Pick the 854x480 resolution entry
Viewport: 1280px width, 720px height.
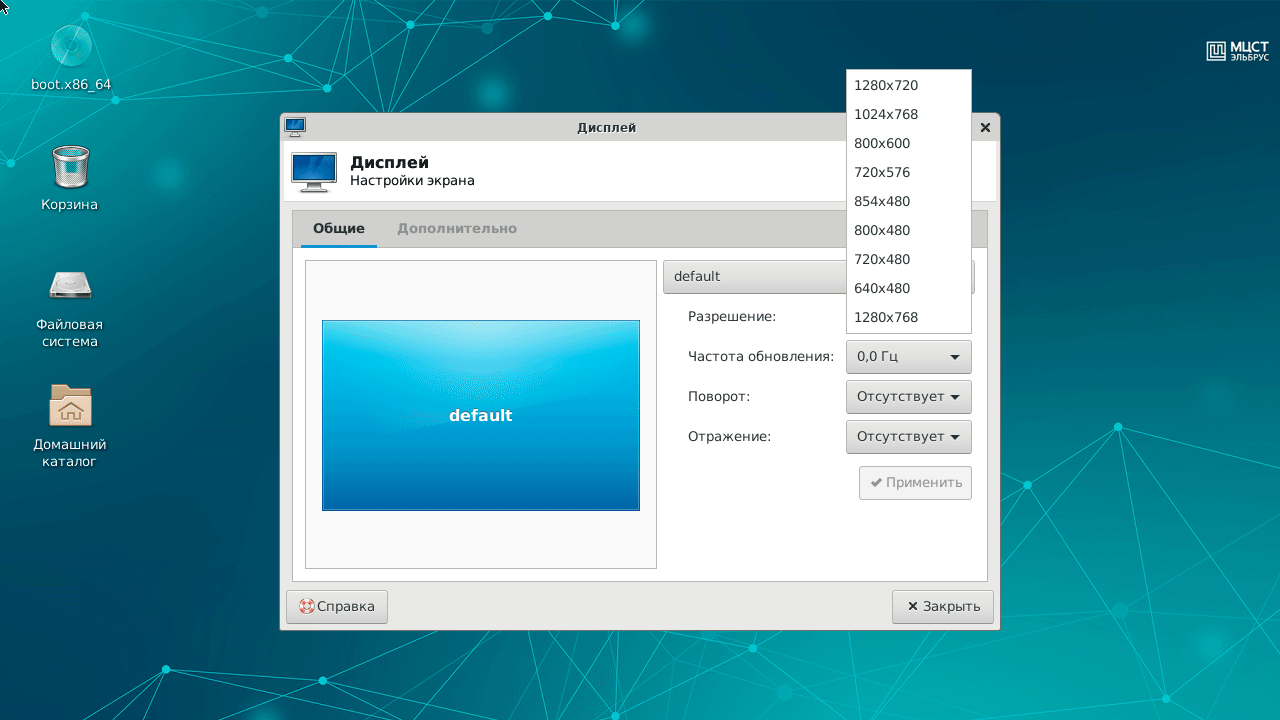coord(909,201)
